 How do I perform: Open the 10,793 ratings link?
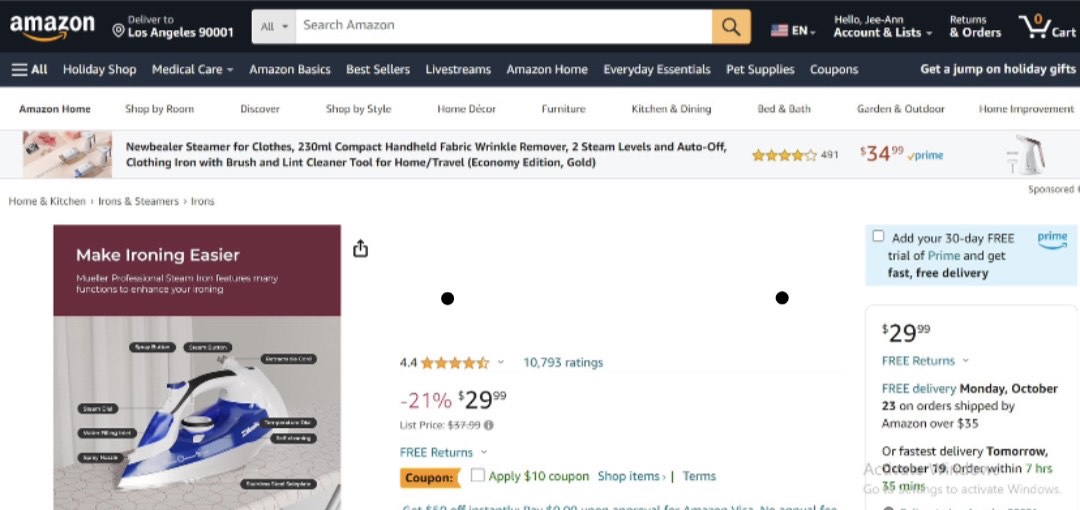(563, 362)
